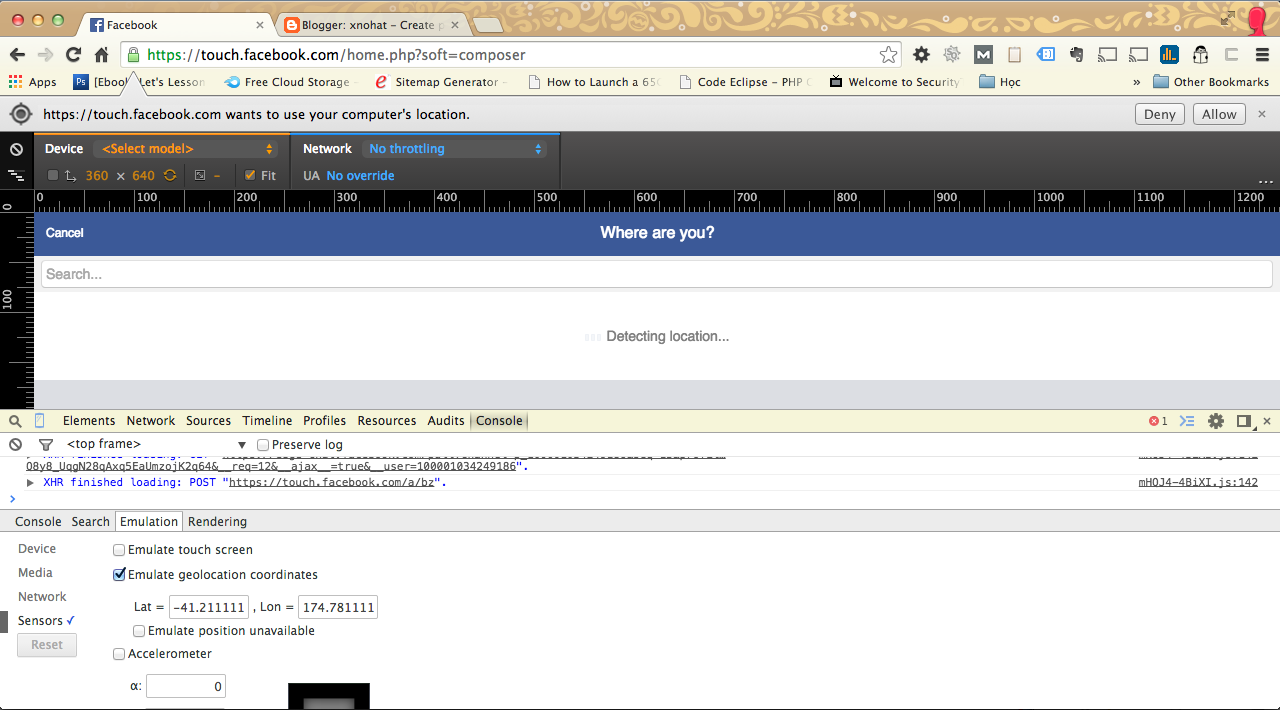Swap device dimensions with rotate icon
This screenshot has height=710, width=1280.
pyautogui.click(x=170, y=175)
